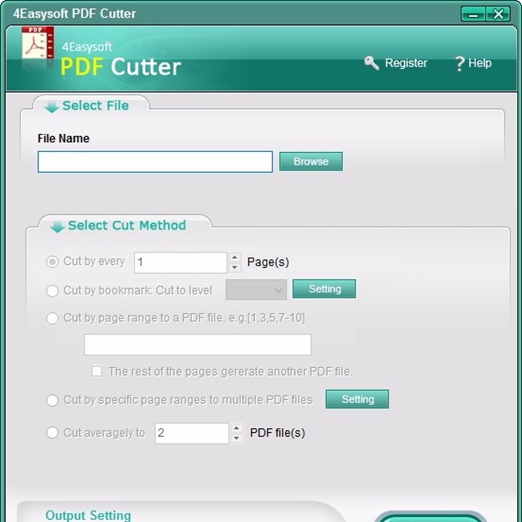Screen dimensions: 522x522
Task: Open the Help link
Action: (480, 63)
